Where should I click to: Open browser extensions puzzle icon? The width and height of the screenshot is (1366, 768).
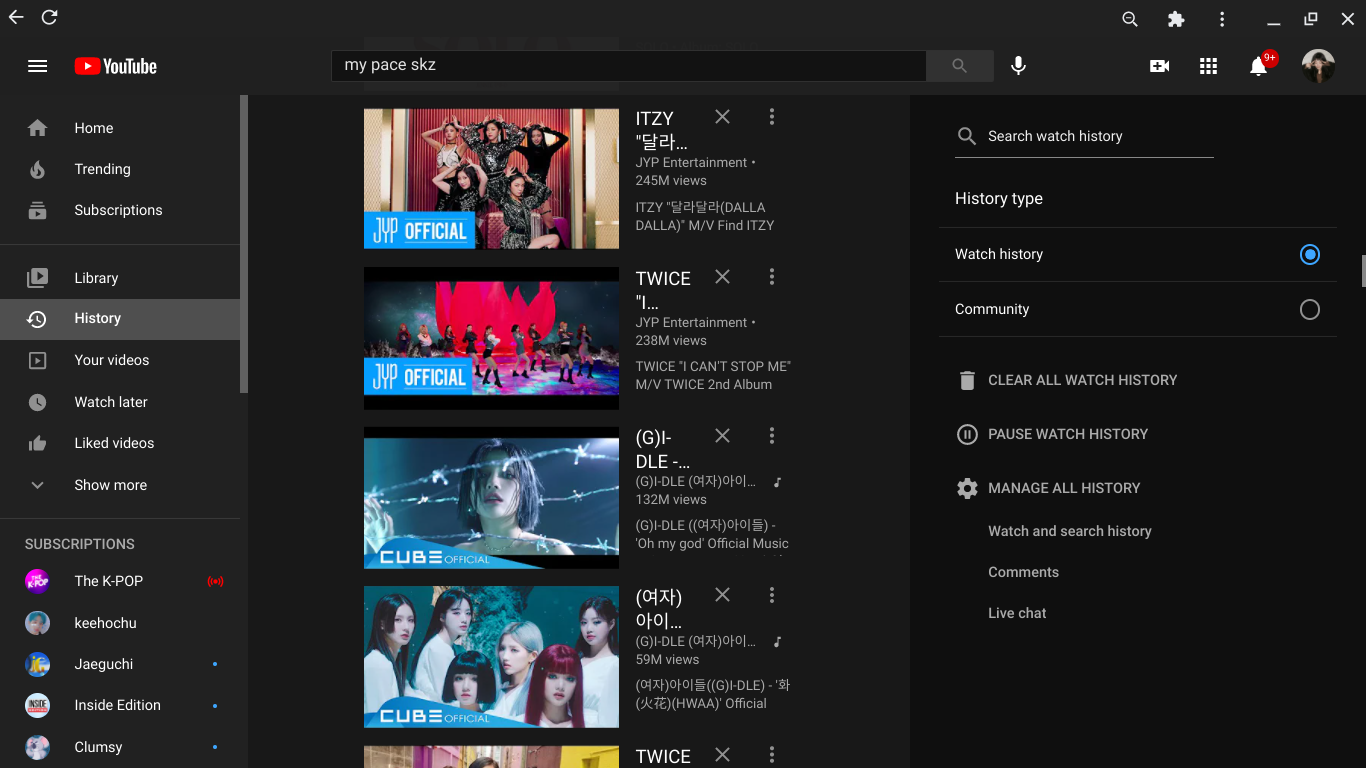tap(1176, 19)
